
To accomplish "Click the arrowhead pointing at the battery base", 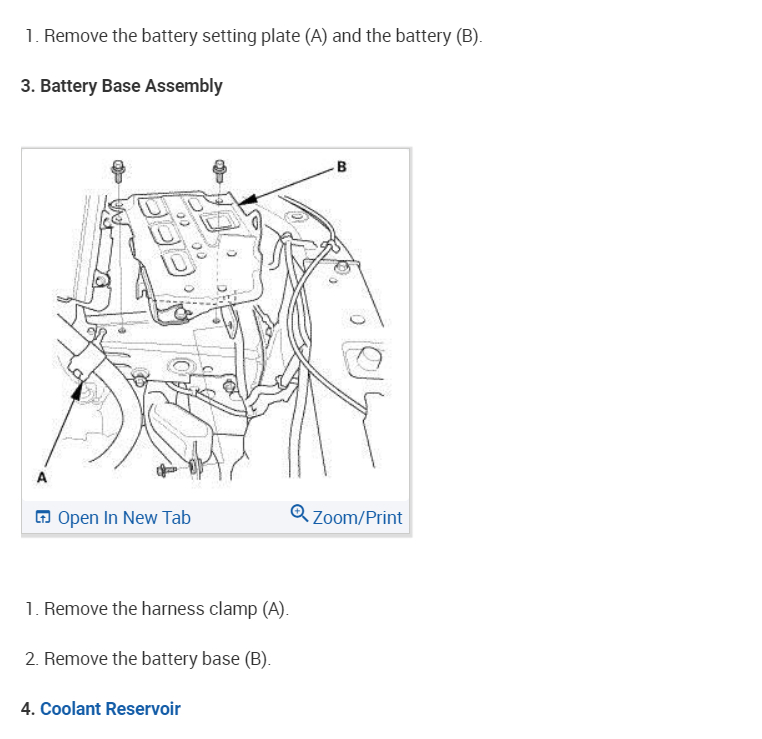I will [245, 200].
